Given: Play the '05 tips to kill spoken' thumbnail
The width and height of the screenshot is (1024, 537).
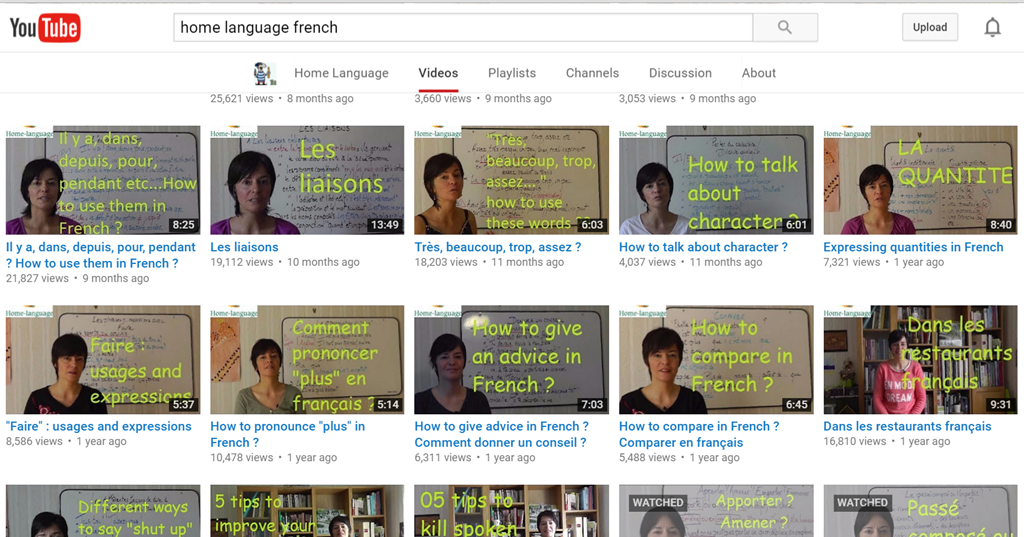Looking at the screenshot, I should 511,511.
